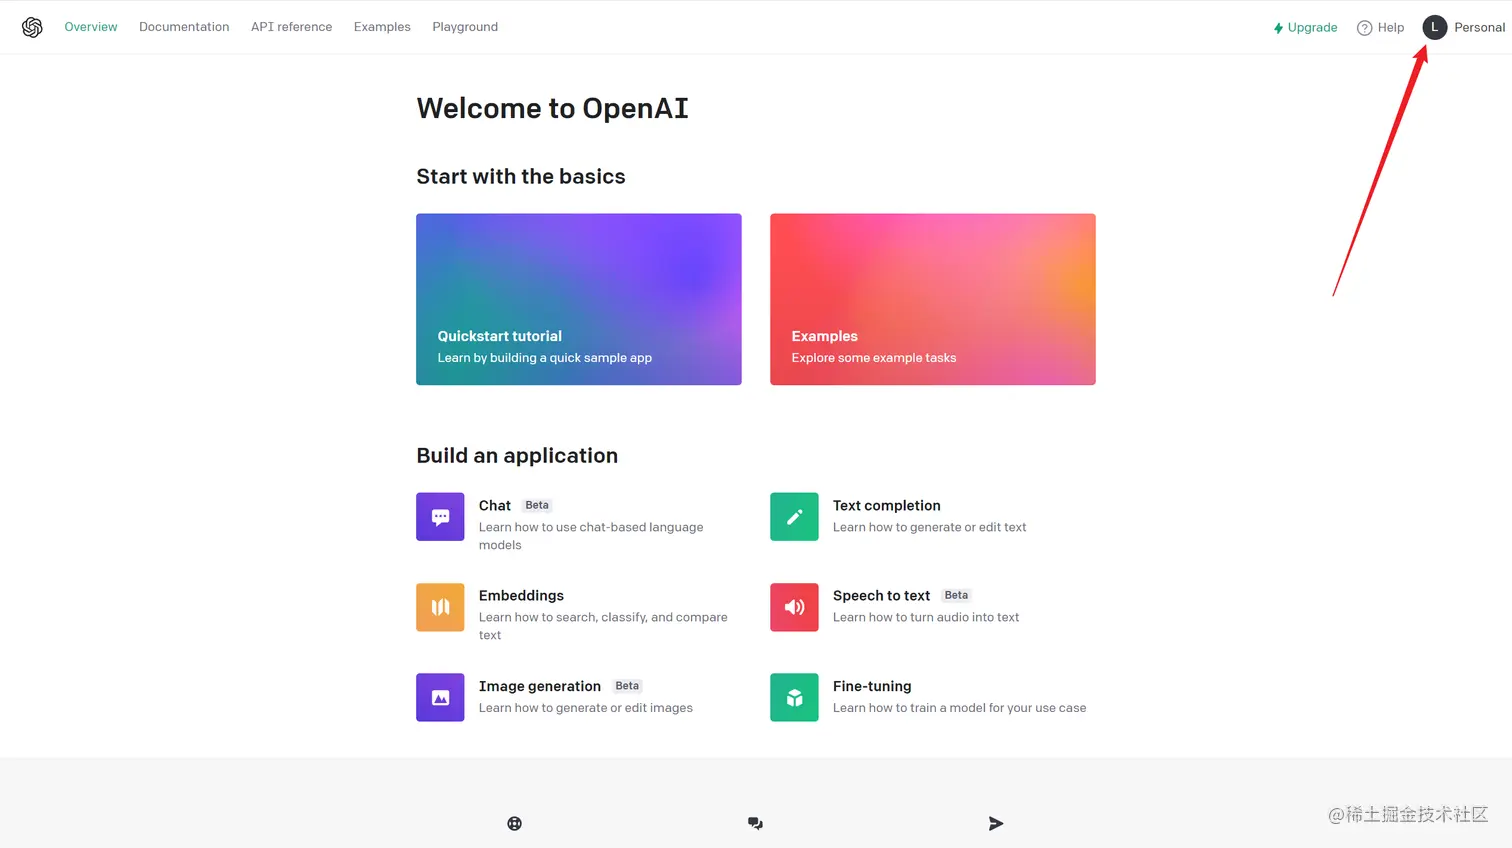Open the Documentation tab
This screenshot has height=848, width=1512.
pos(184,27)
